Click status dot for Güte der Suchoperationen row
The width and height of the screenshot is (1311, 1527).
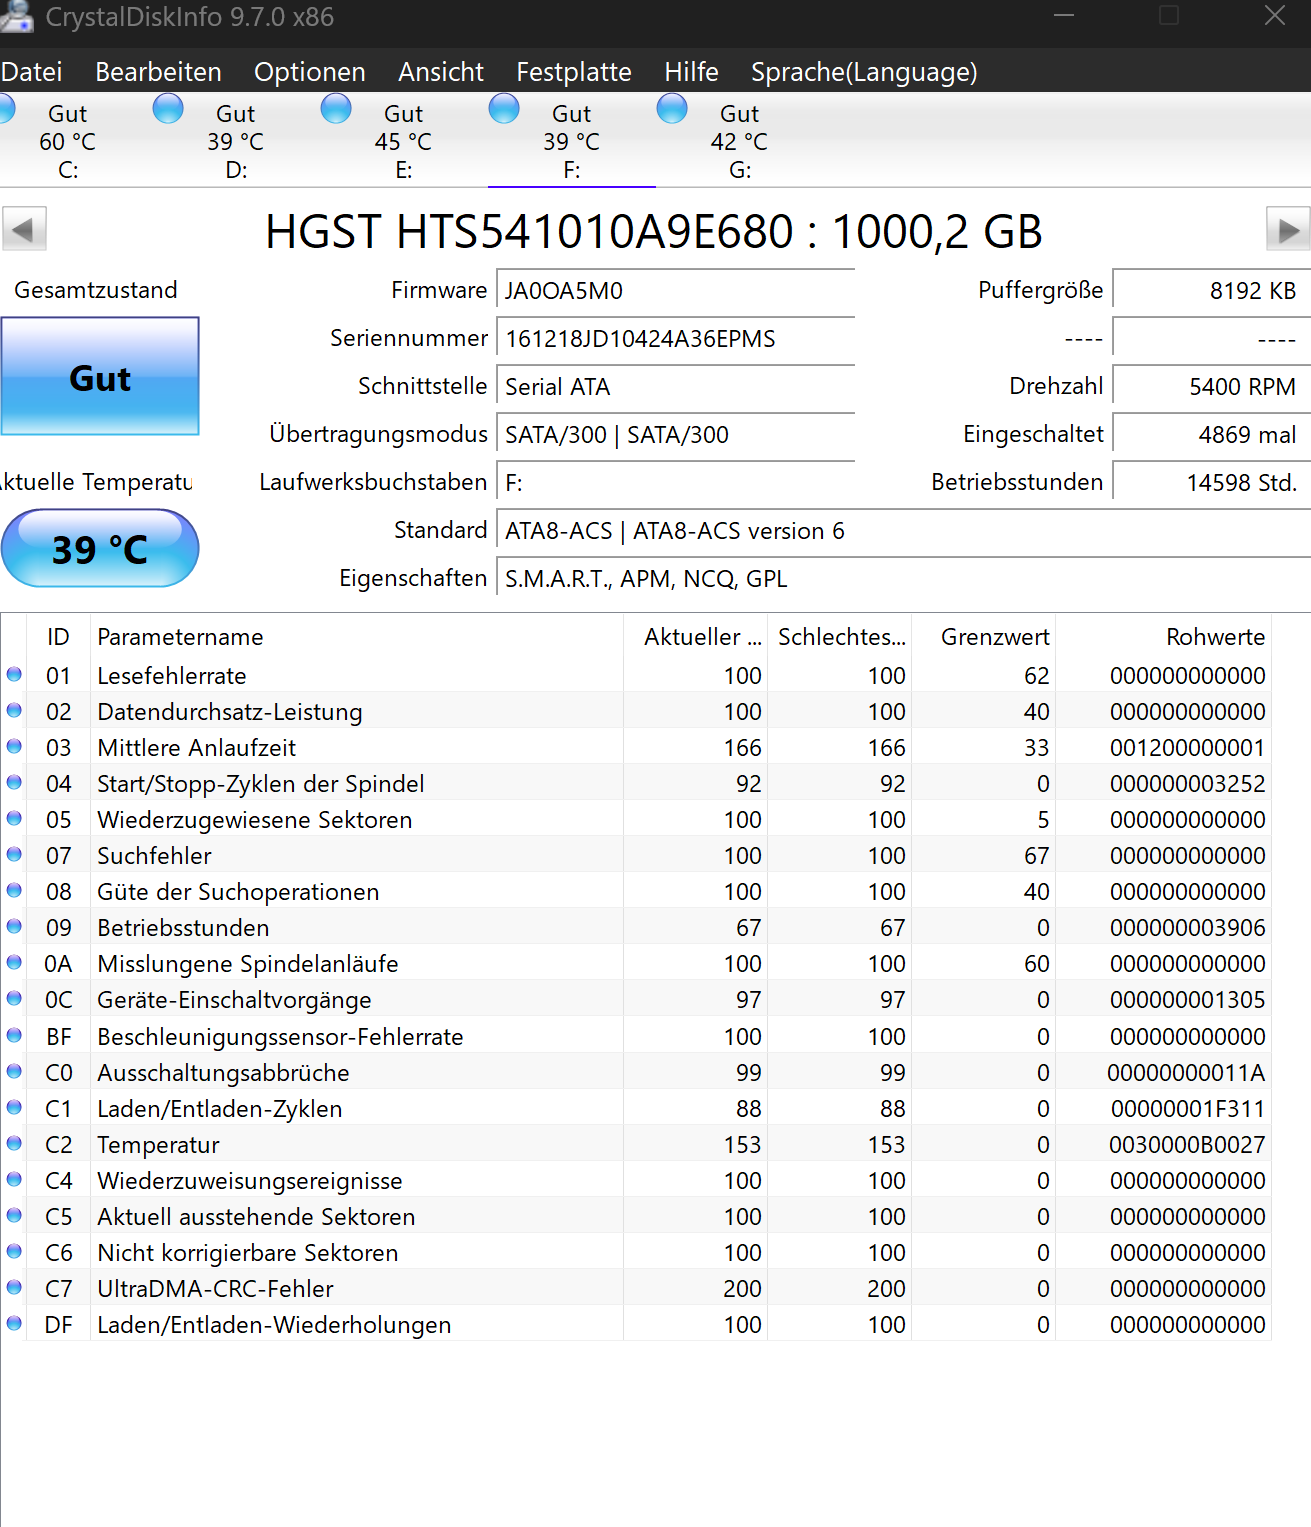(x=14, y=890)
